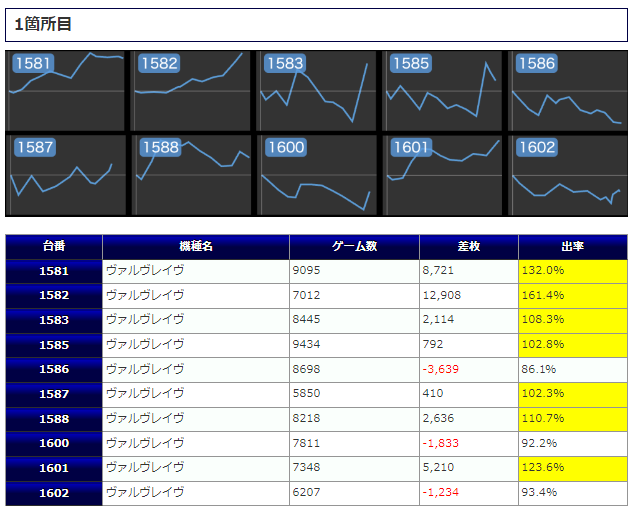Open the graph thumbnail labeled 1602

point(568,175)
